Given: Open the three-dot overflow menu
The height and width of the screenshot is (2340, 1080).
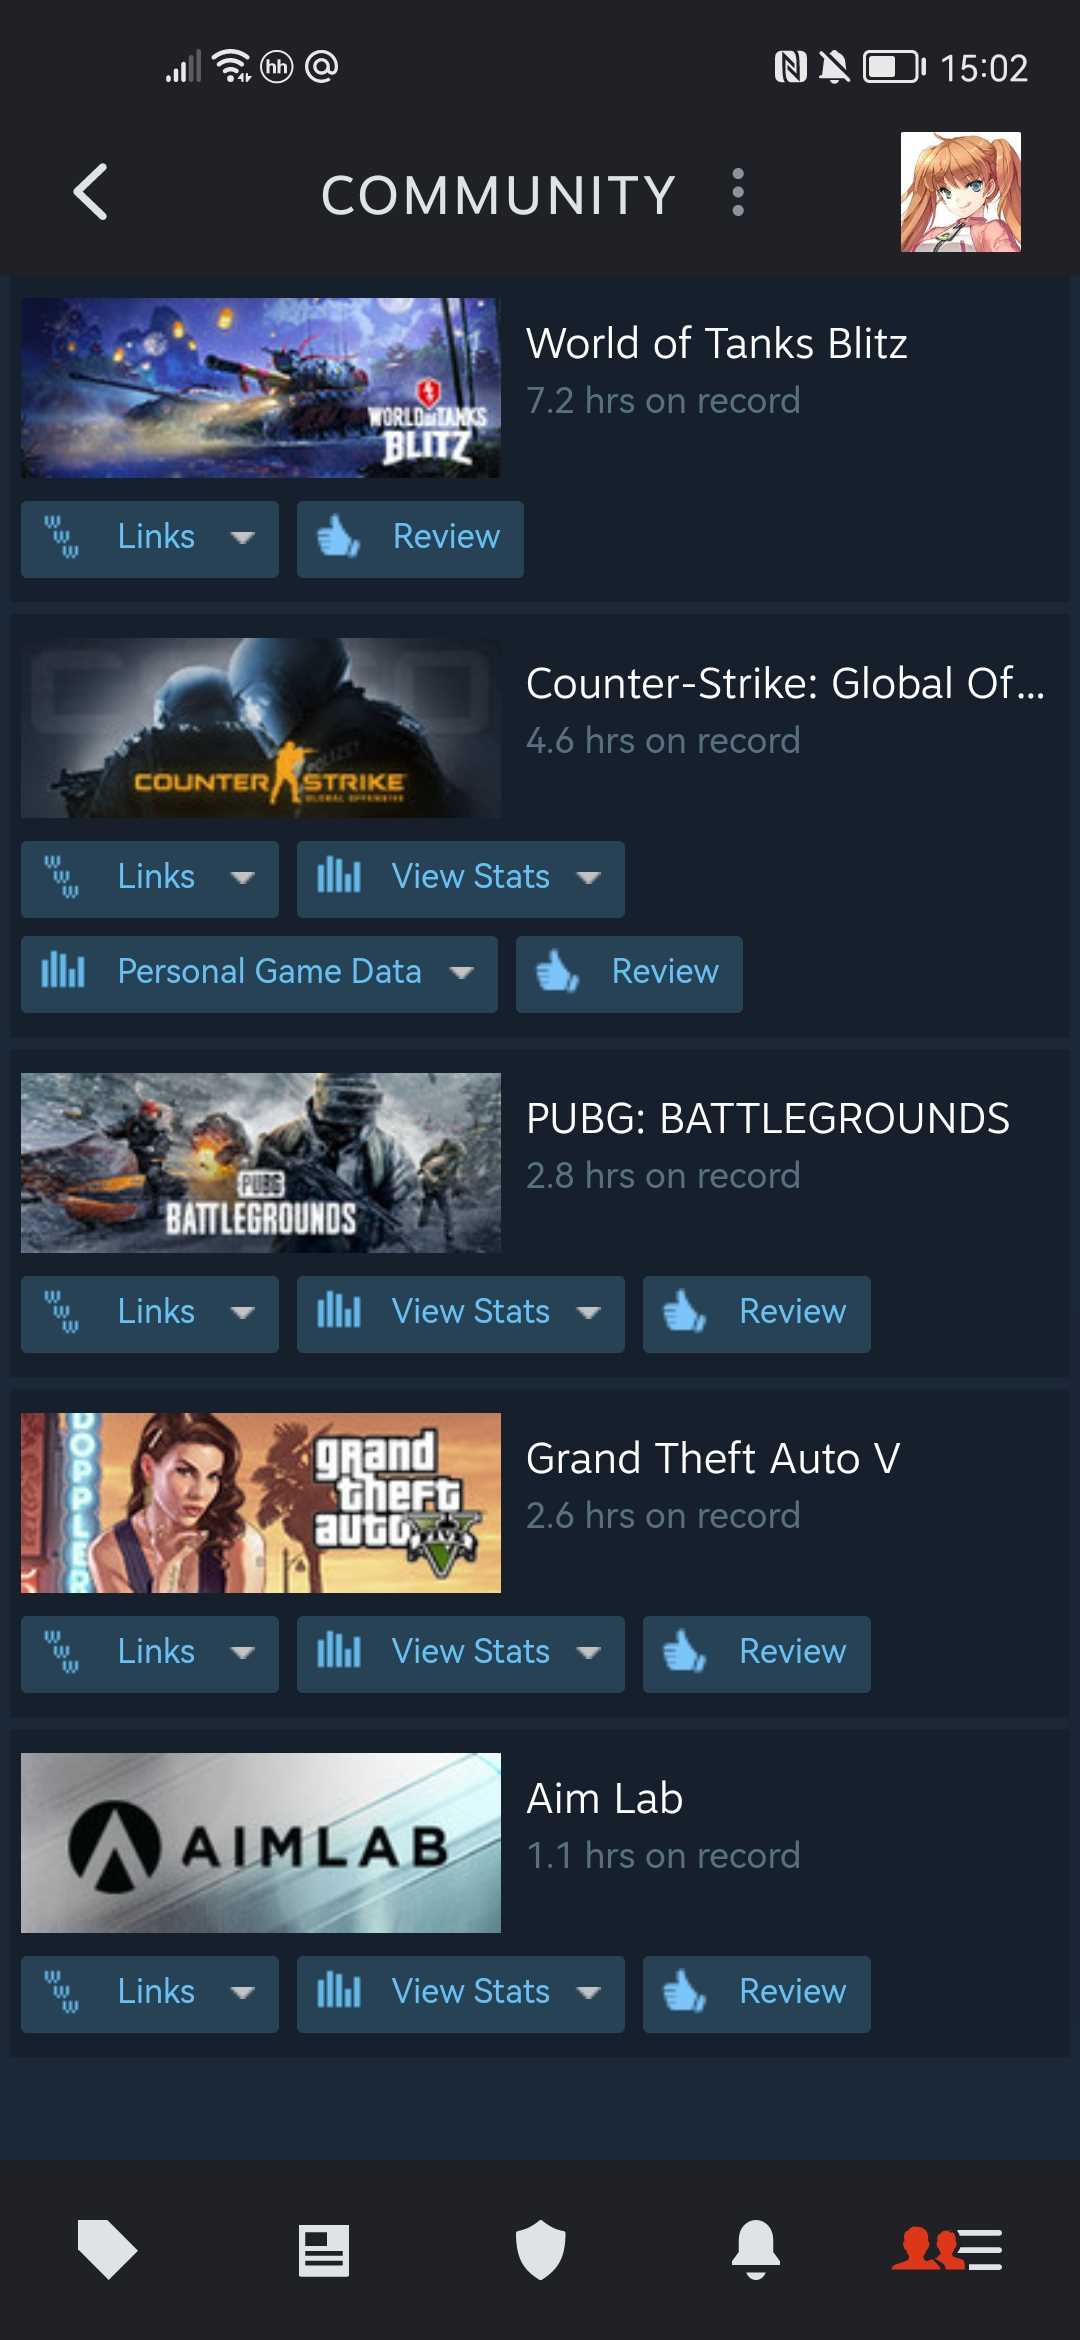Looking at the screenshot, I should pos(738,192).
